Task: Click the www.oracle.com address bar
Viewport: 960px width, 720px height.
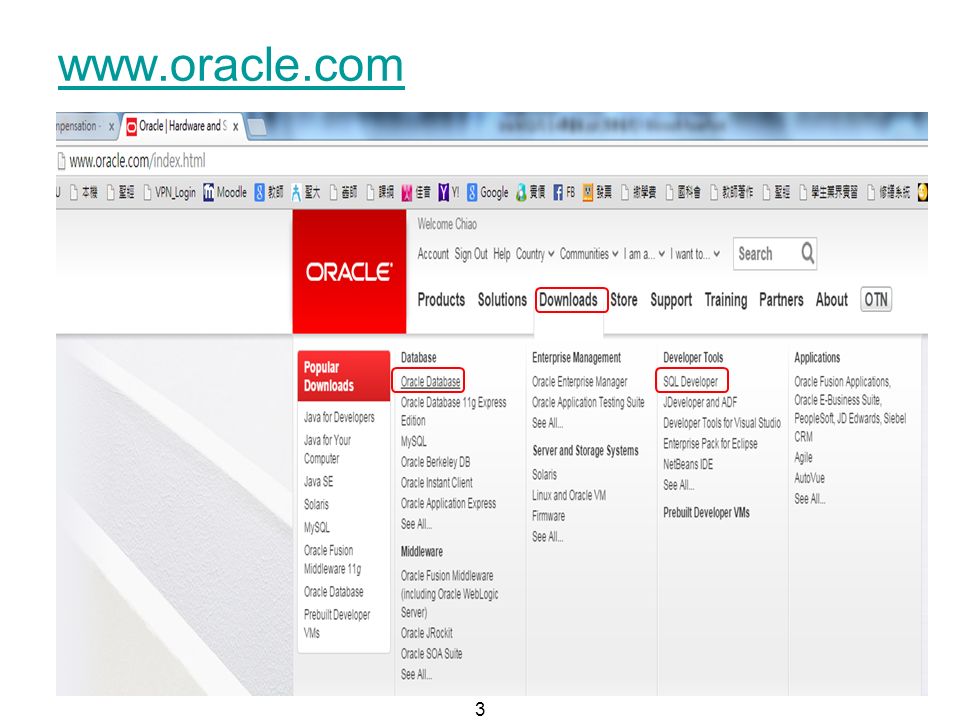Action: point(492,161)
